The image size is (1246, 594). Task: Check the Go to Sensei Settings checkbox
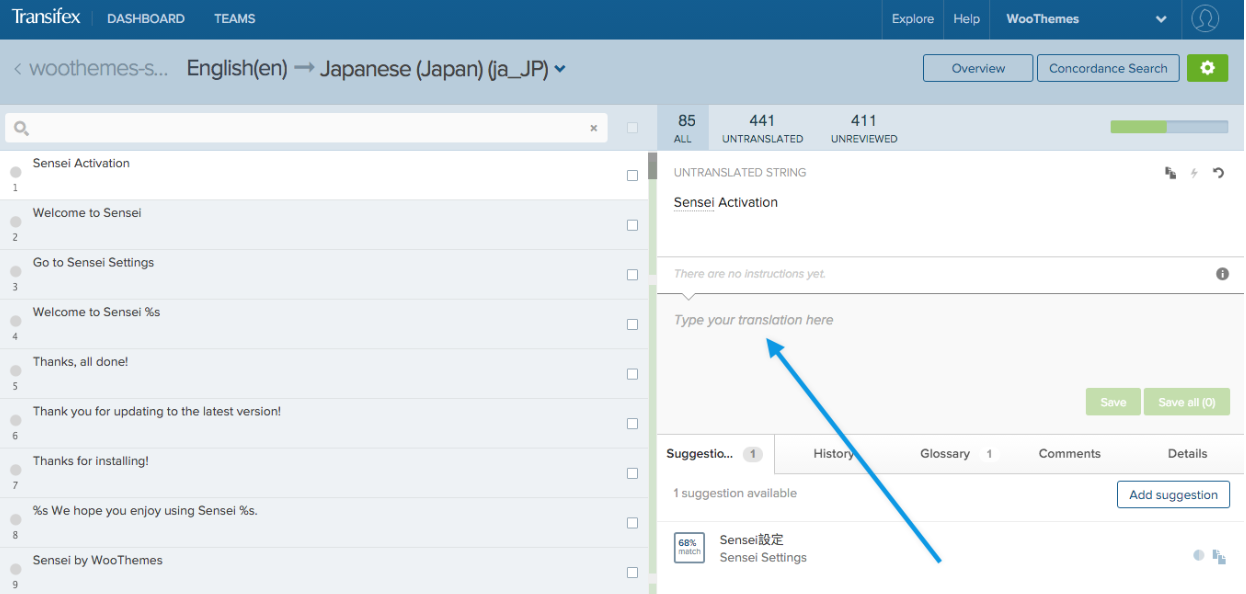[632, 274]
